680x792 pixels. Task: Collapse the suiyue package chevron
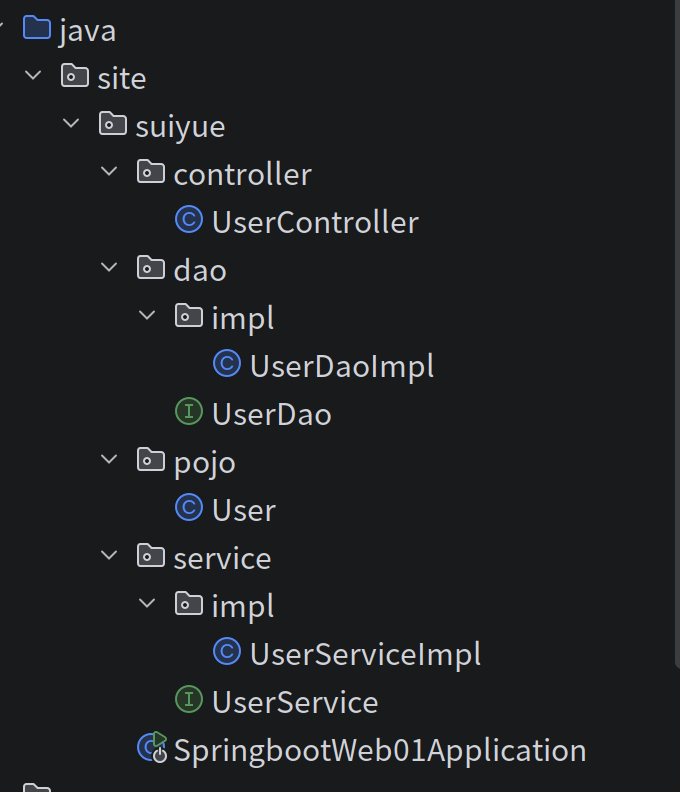(x=71, y=124)
